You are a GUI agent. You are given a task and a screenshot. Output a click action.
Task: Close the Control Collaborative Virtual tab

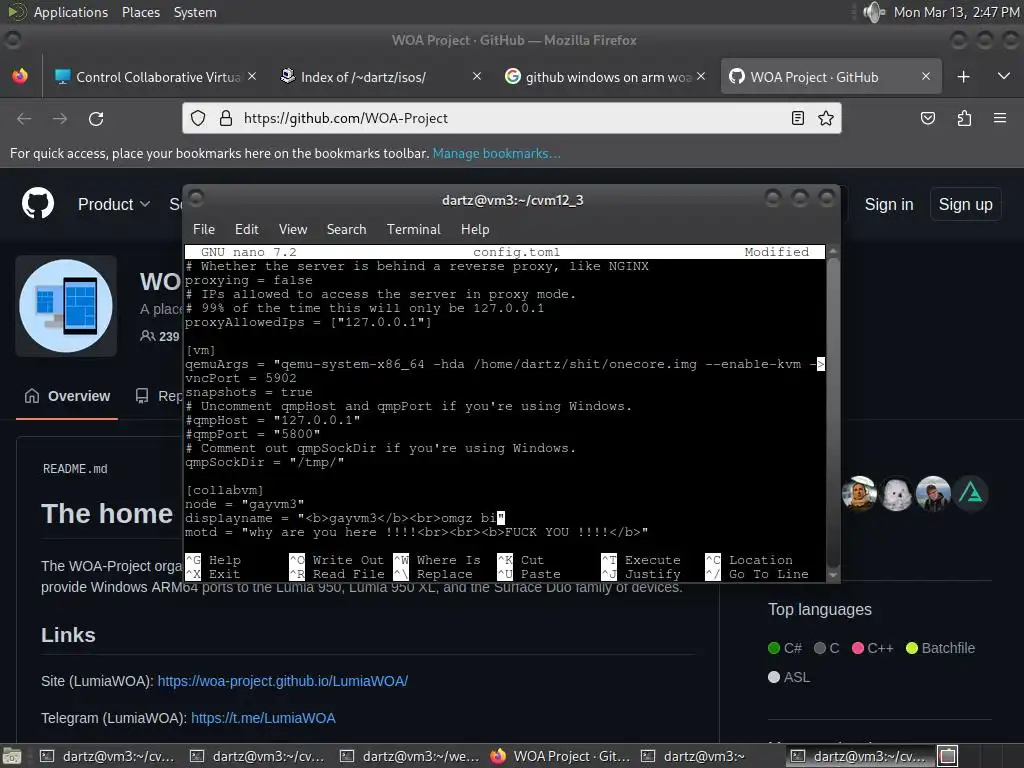(x=252, y=76)
